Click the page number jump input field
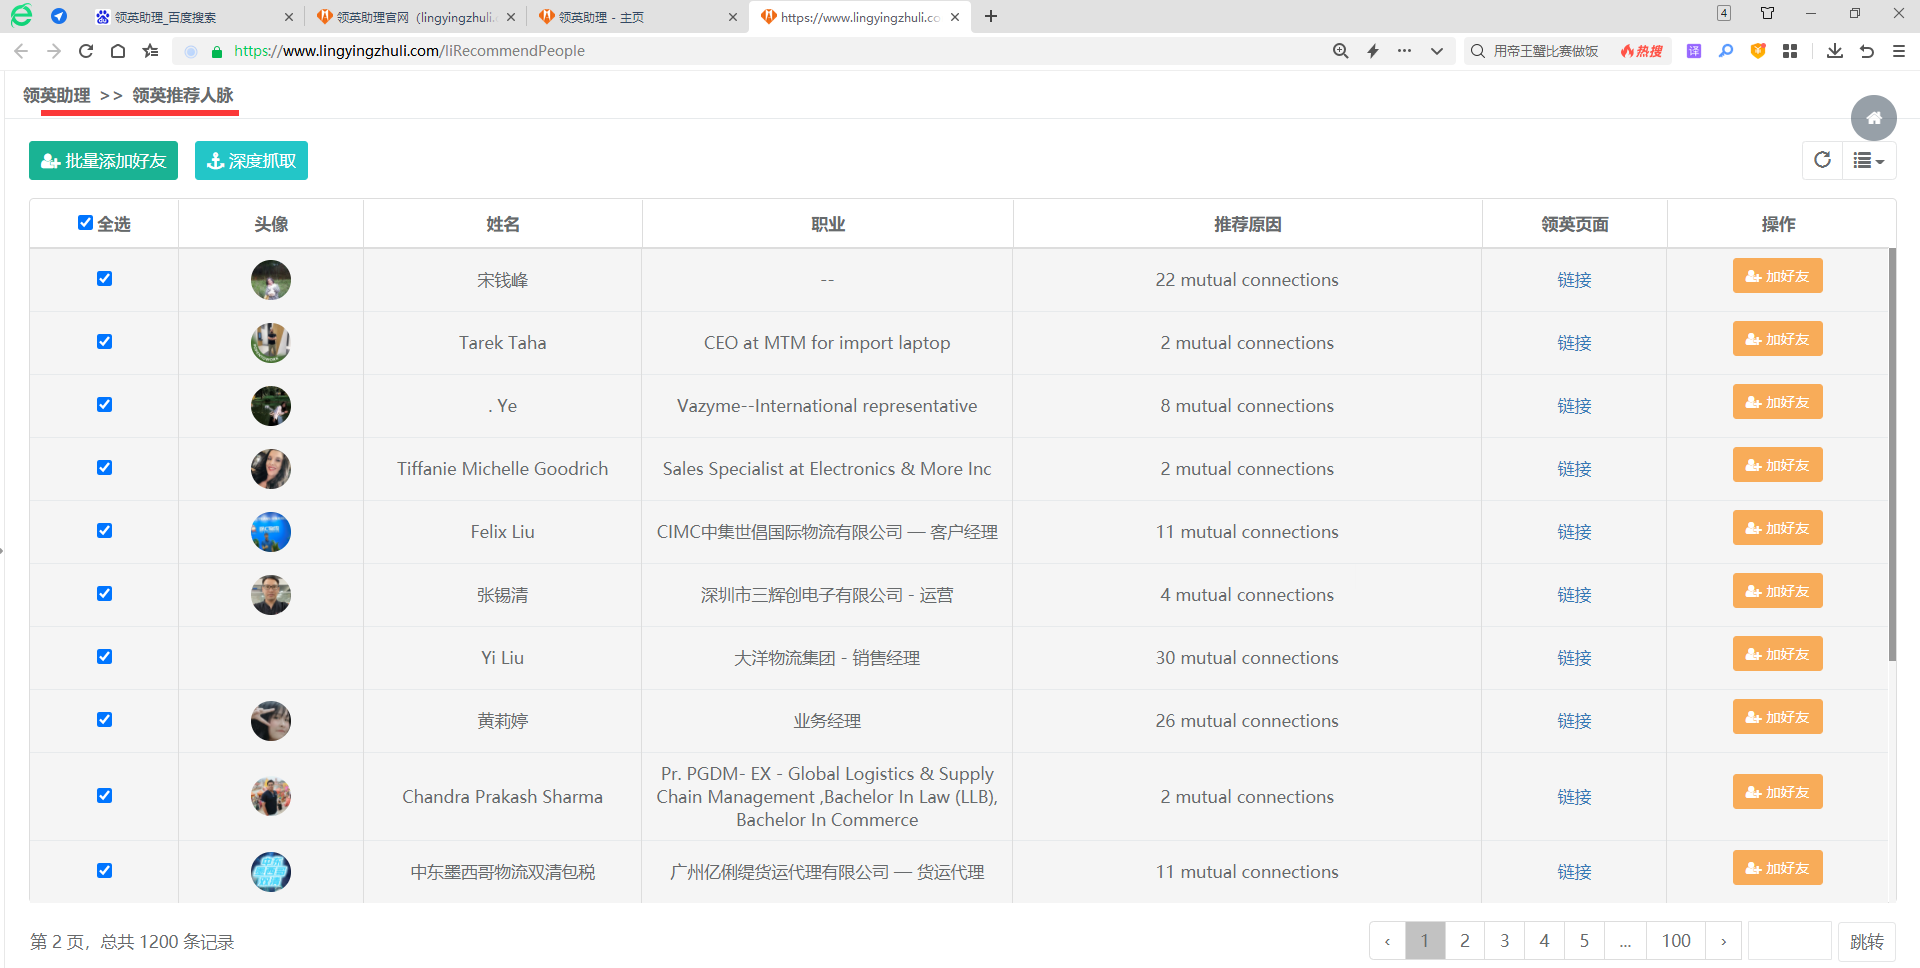This screenshot has height=968, width=1920. 1789,941
